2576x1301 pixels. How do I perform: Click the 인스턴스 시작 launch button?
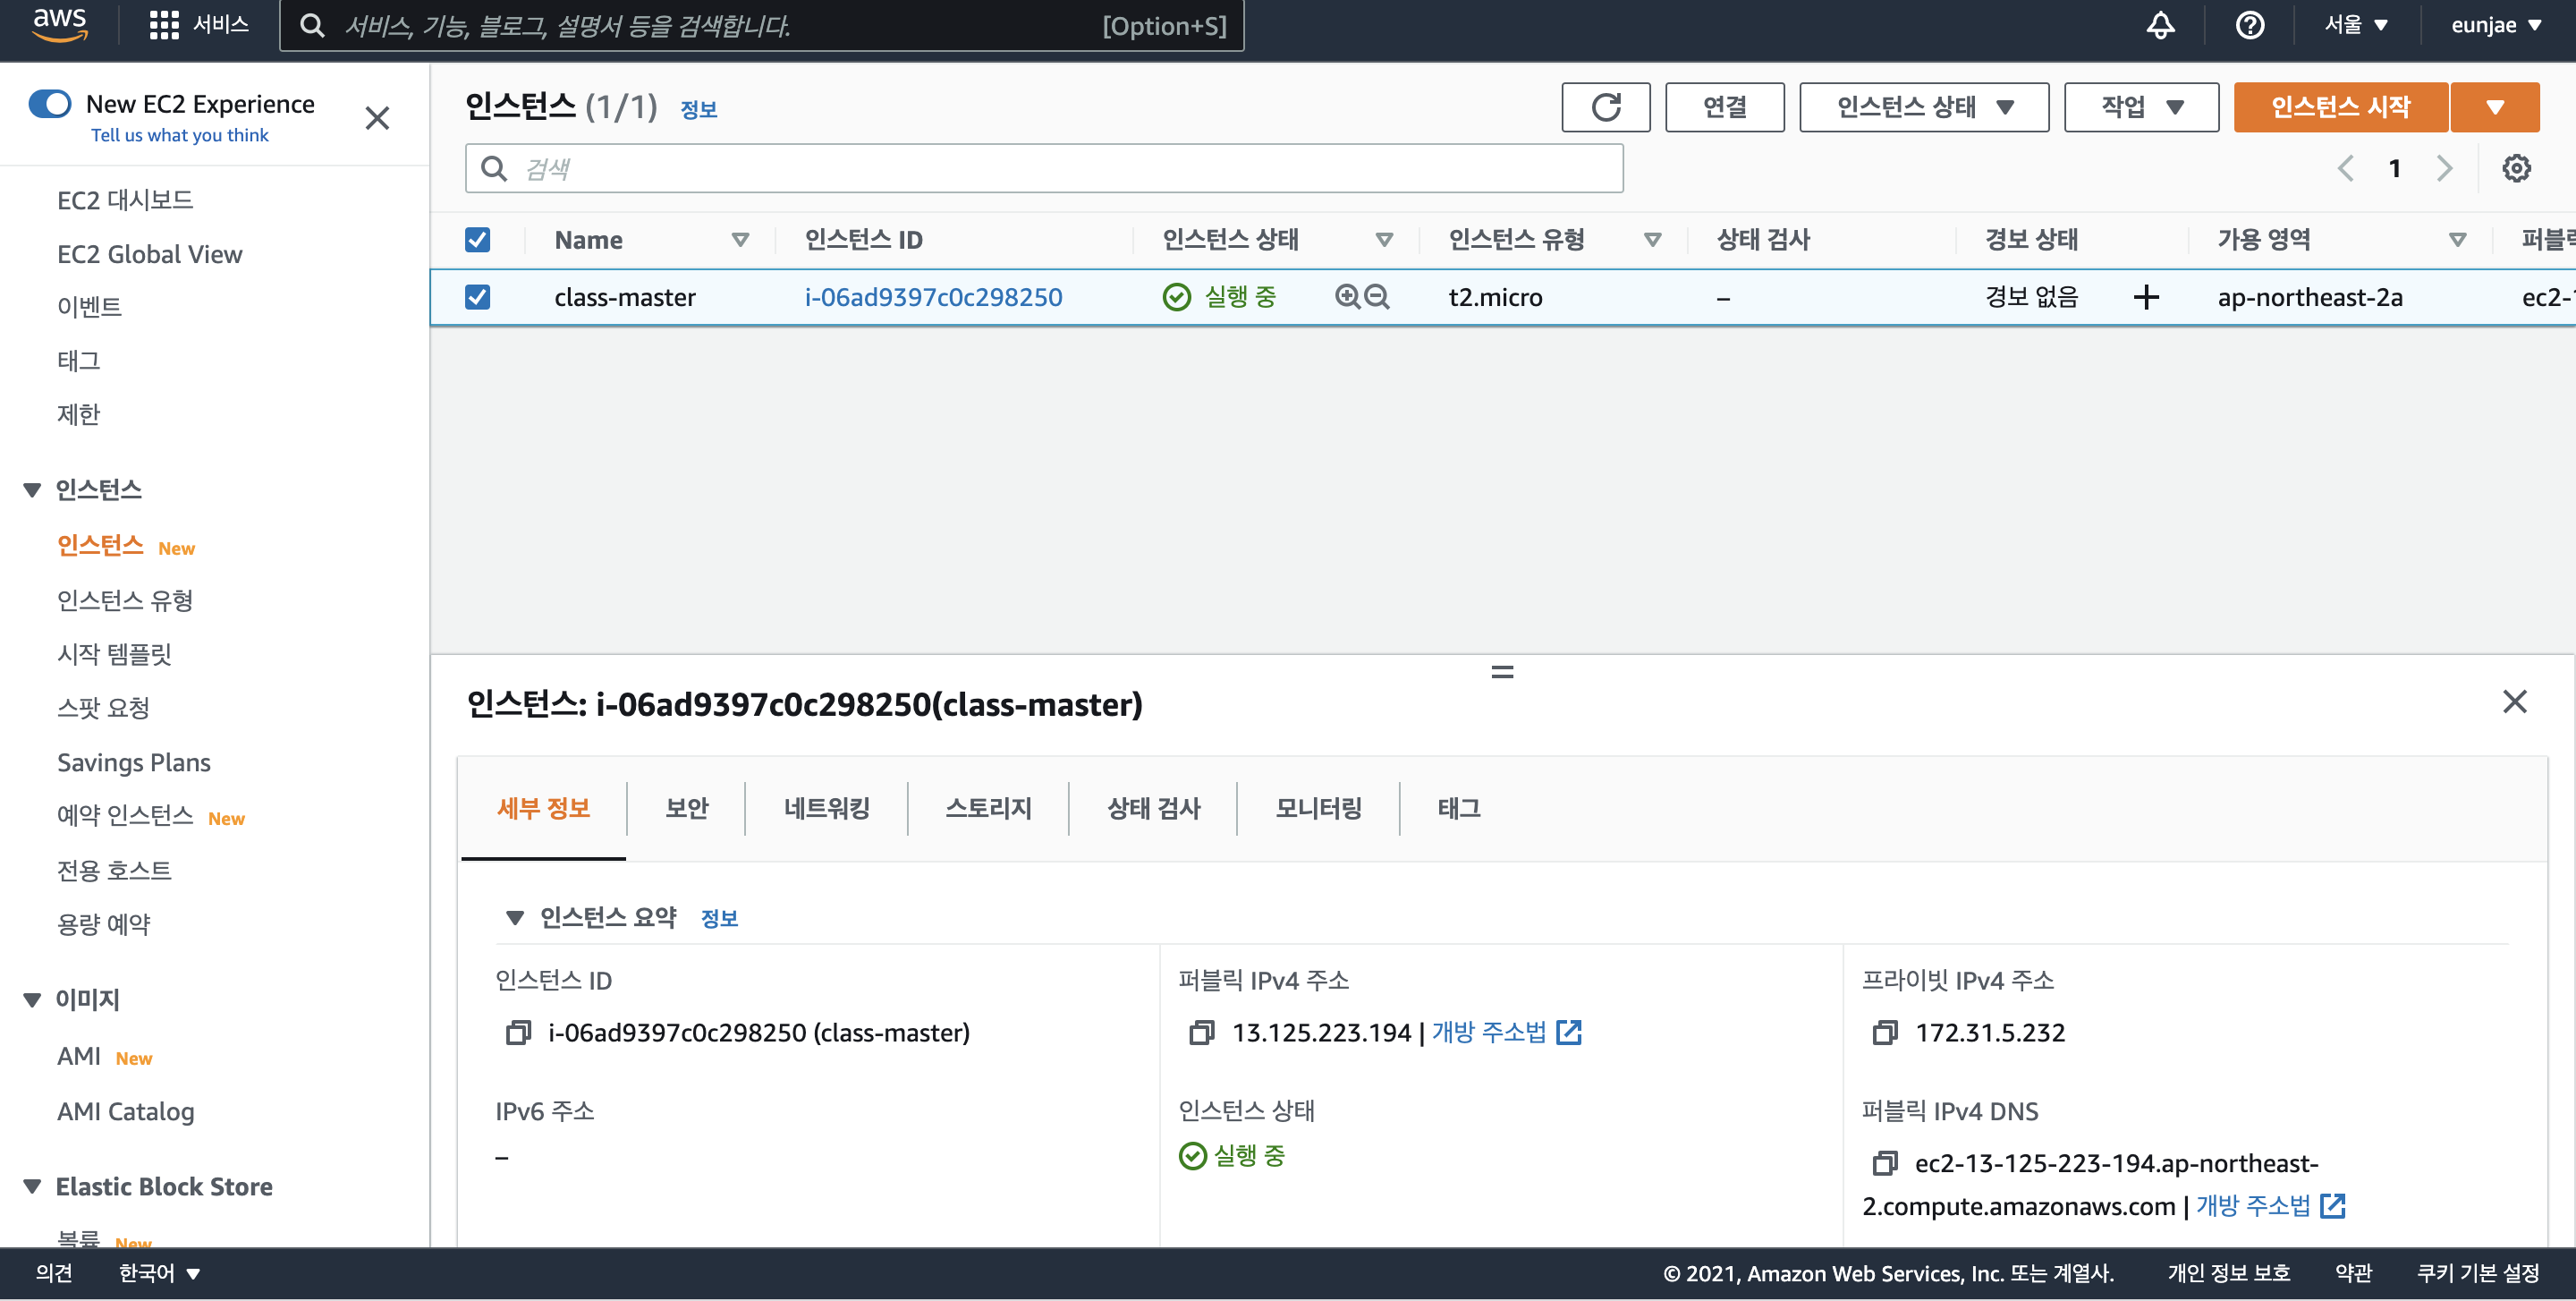2340,107
